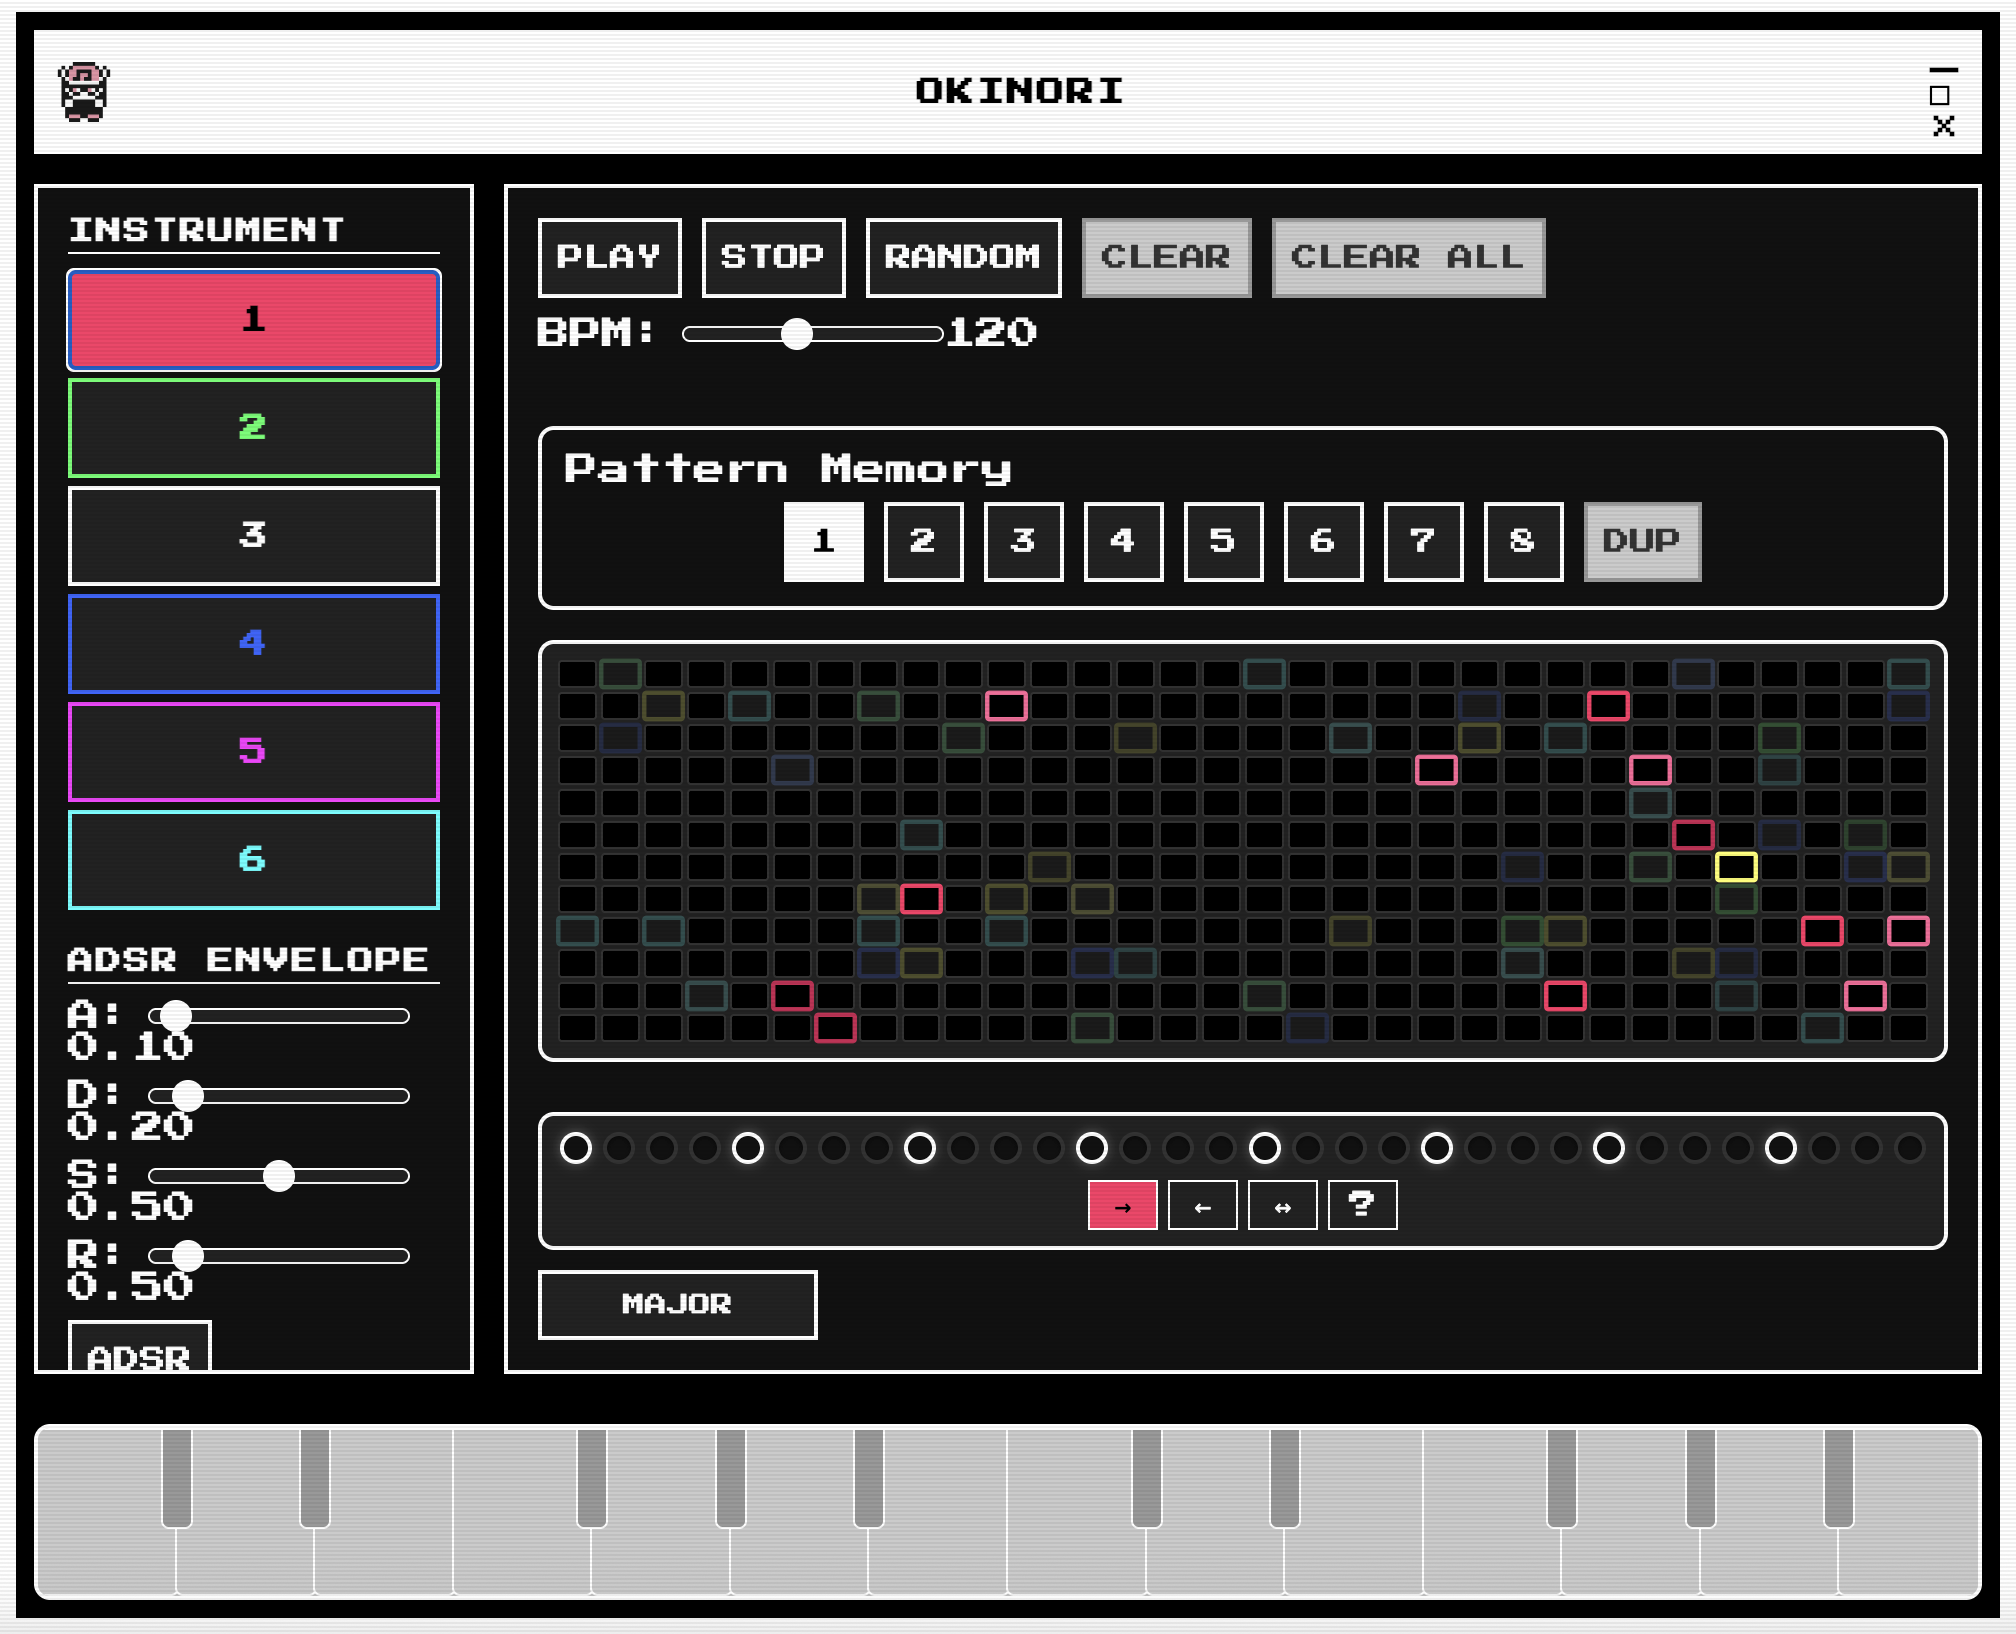Click the yellow highlighted grid cell
Image resolution: width=2016 pixels, height=1634 pixels.
1736,867
